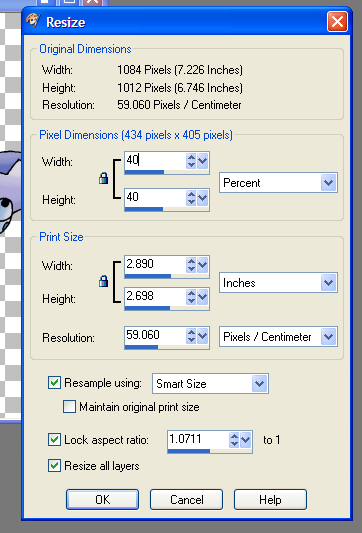Viewport: 362px width, 533px height.
Task: Toggle the Pixel Dimensions lock icon
Action: click(x=103, y=178)
